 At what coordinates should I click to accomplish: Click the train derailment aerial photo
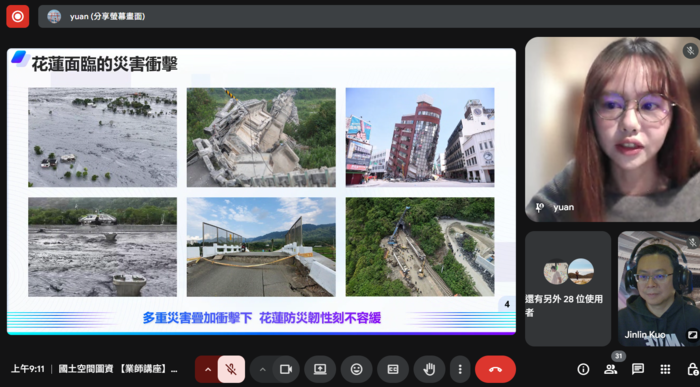click(x=420, y=247)
